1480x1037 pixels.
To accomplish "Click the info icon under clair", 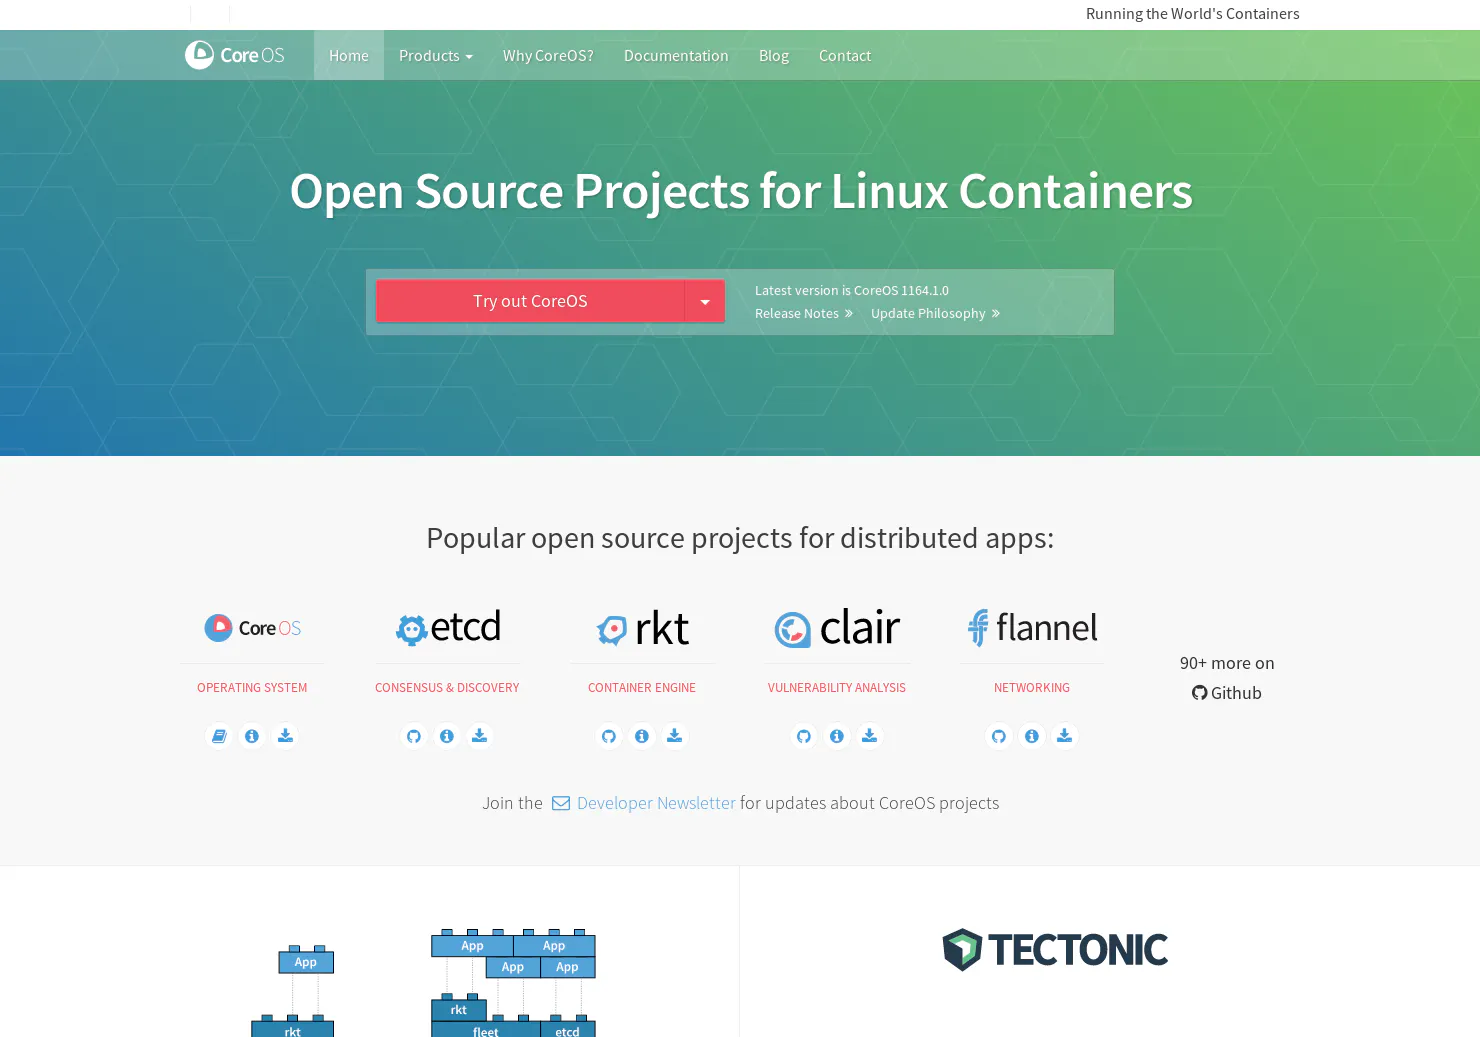I will [837, 736].
